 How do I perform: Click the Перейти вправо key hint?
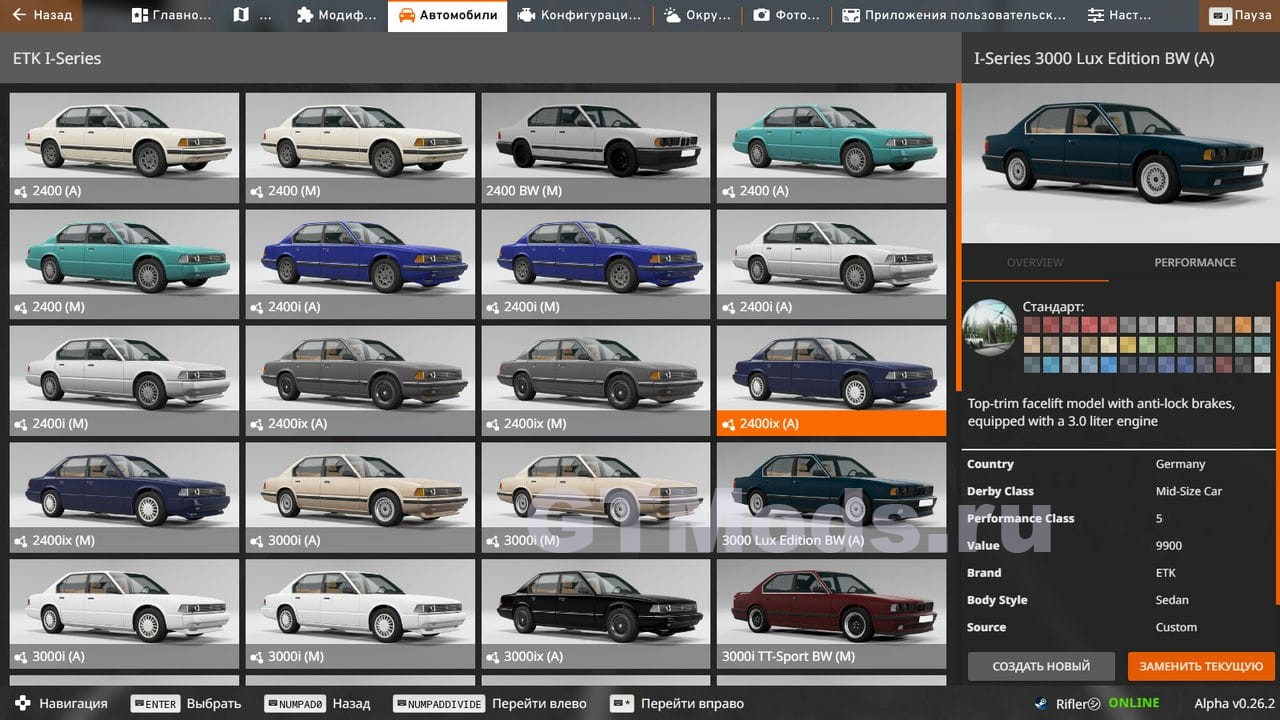point(676,703)
